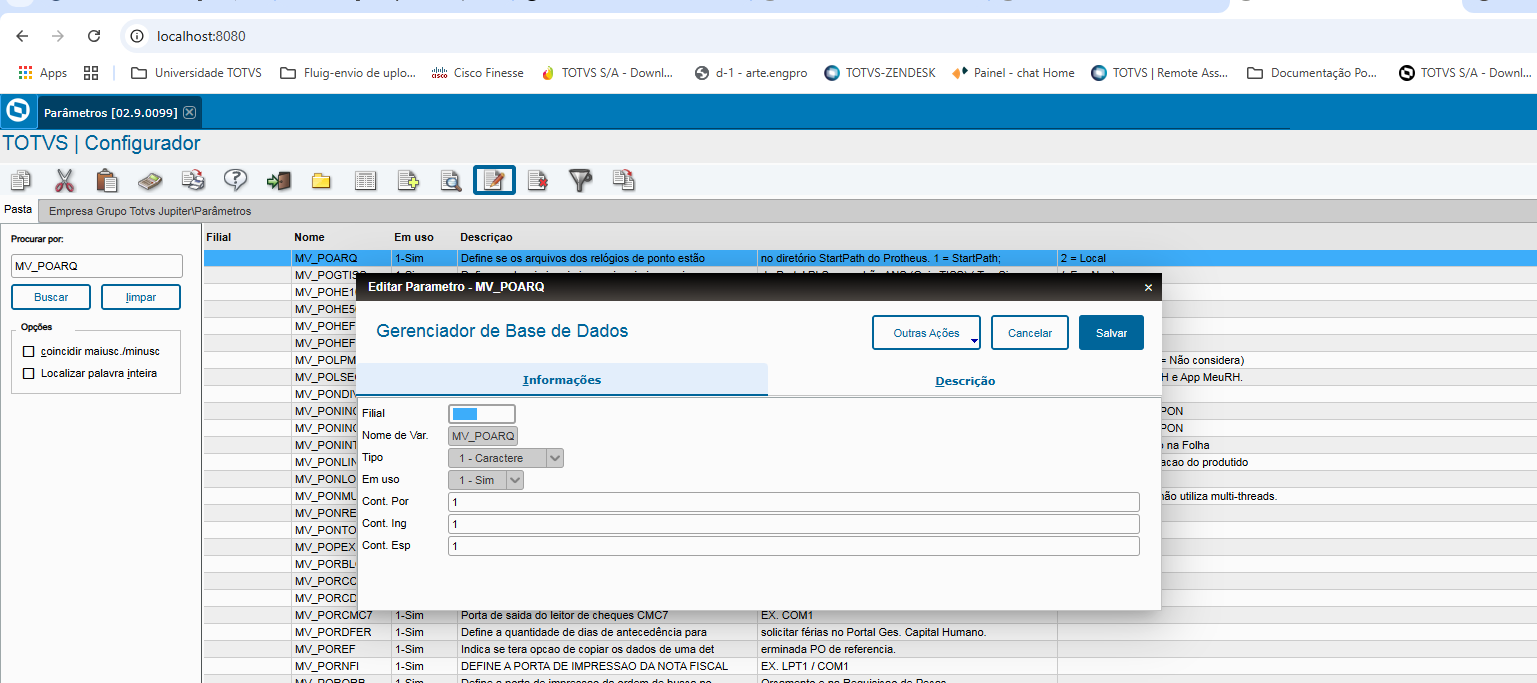Click the add new record icon
The height and width of the screenshot is (683, 1537).
pyautogui.click(x=408, y=181)
